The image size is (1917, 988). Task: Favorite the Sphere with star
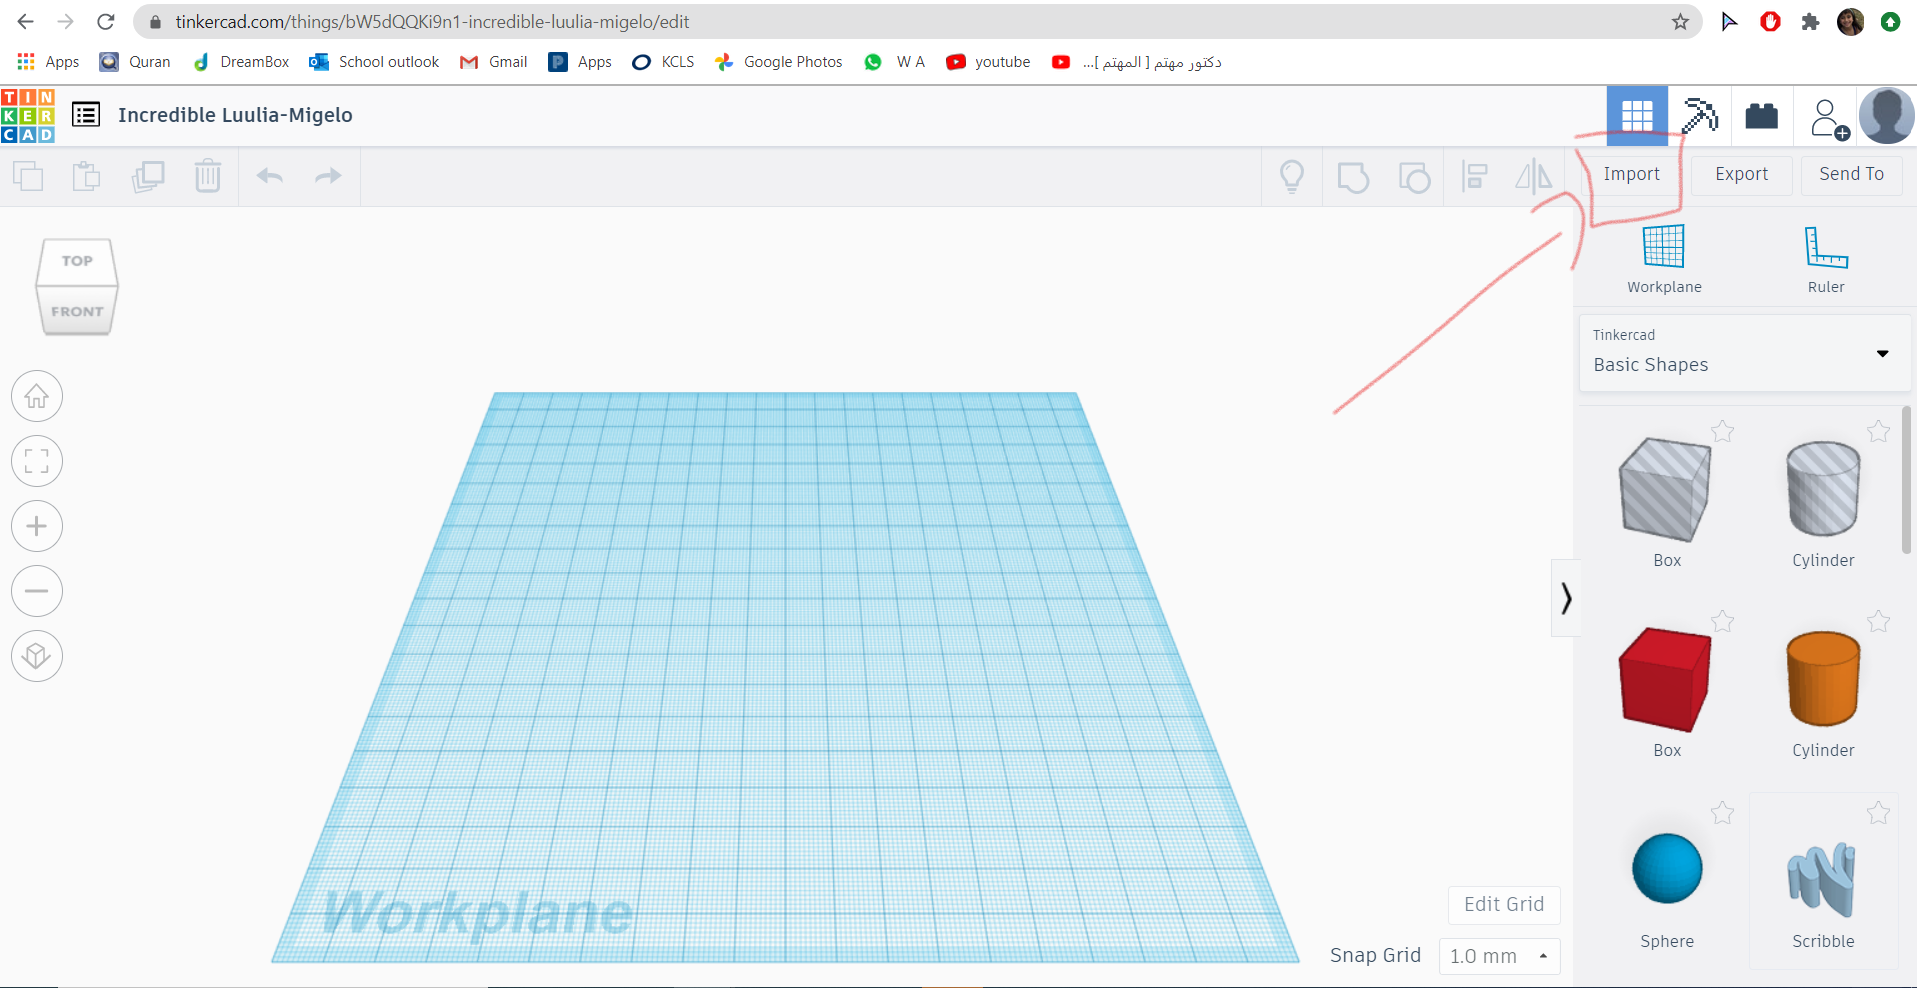point(1722,812)
